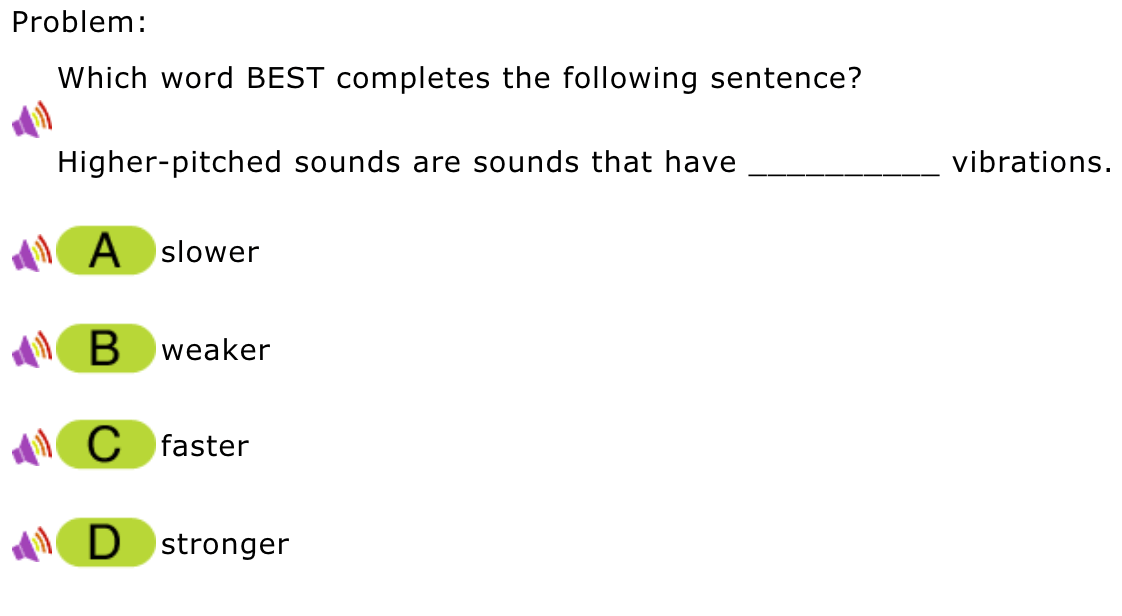Play audio for answer C faster

tap(32, 447)
